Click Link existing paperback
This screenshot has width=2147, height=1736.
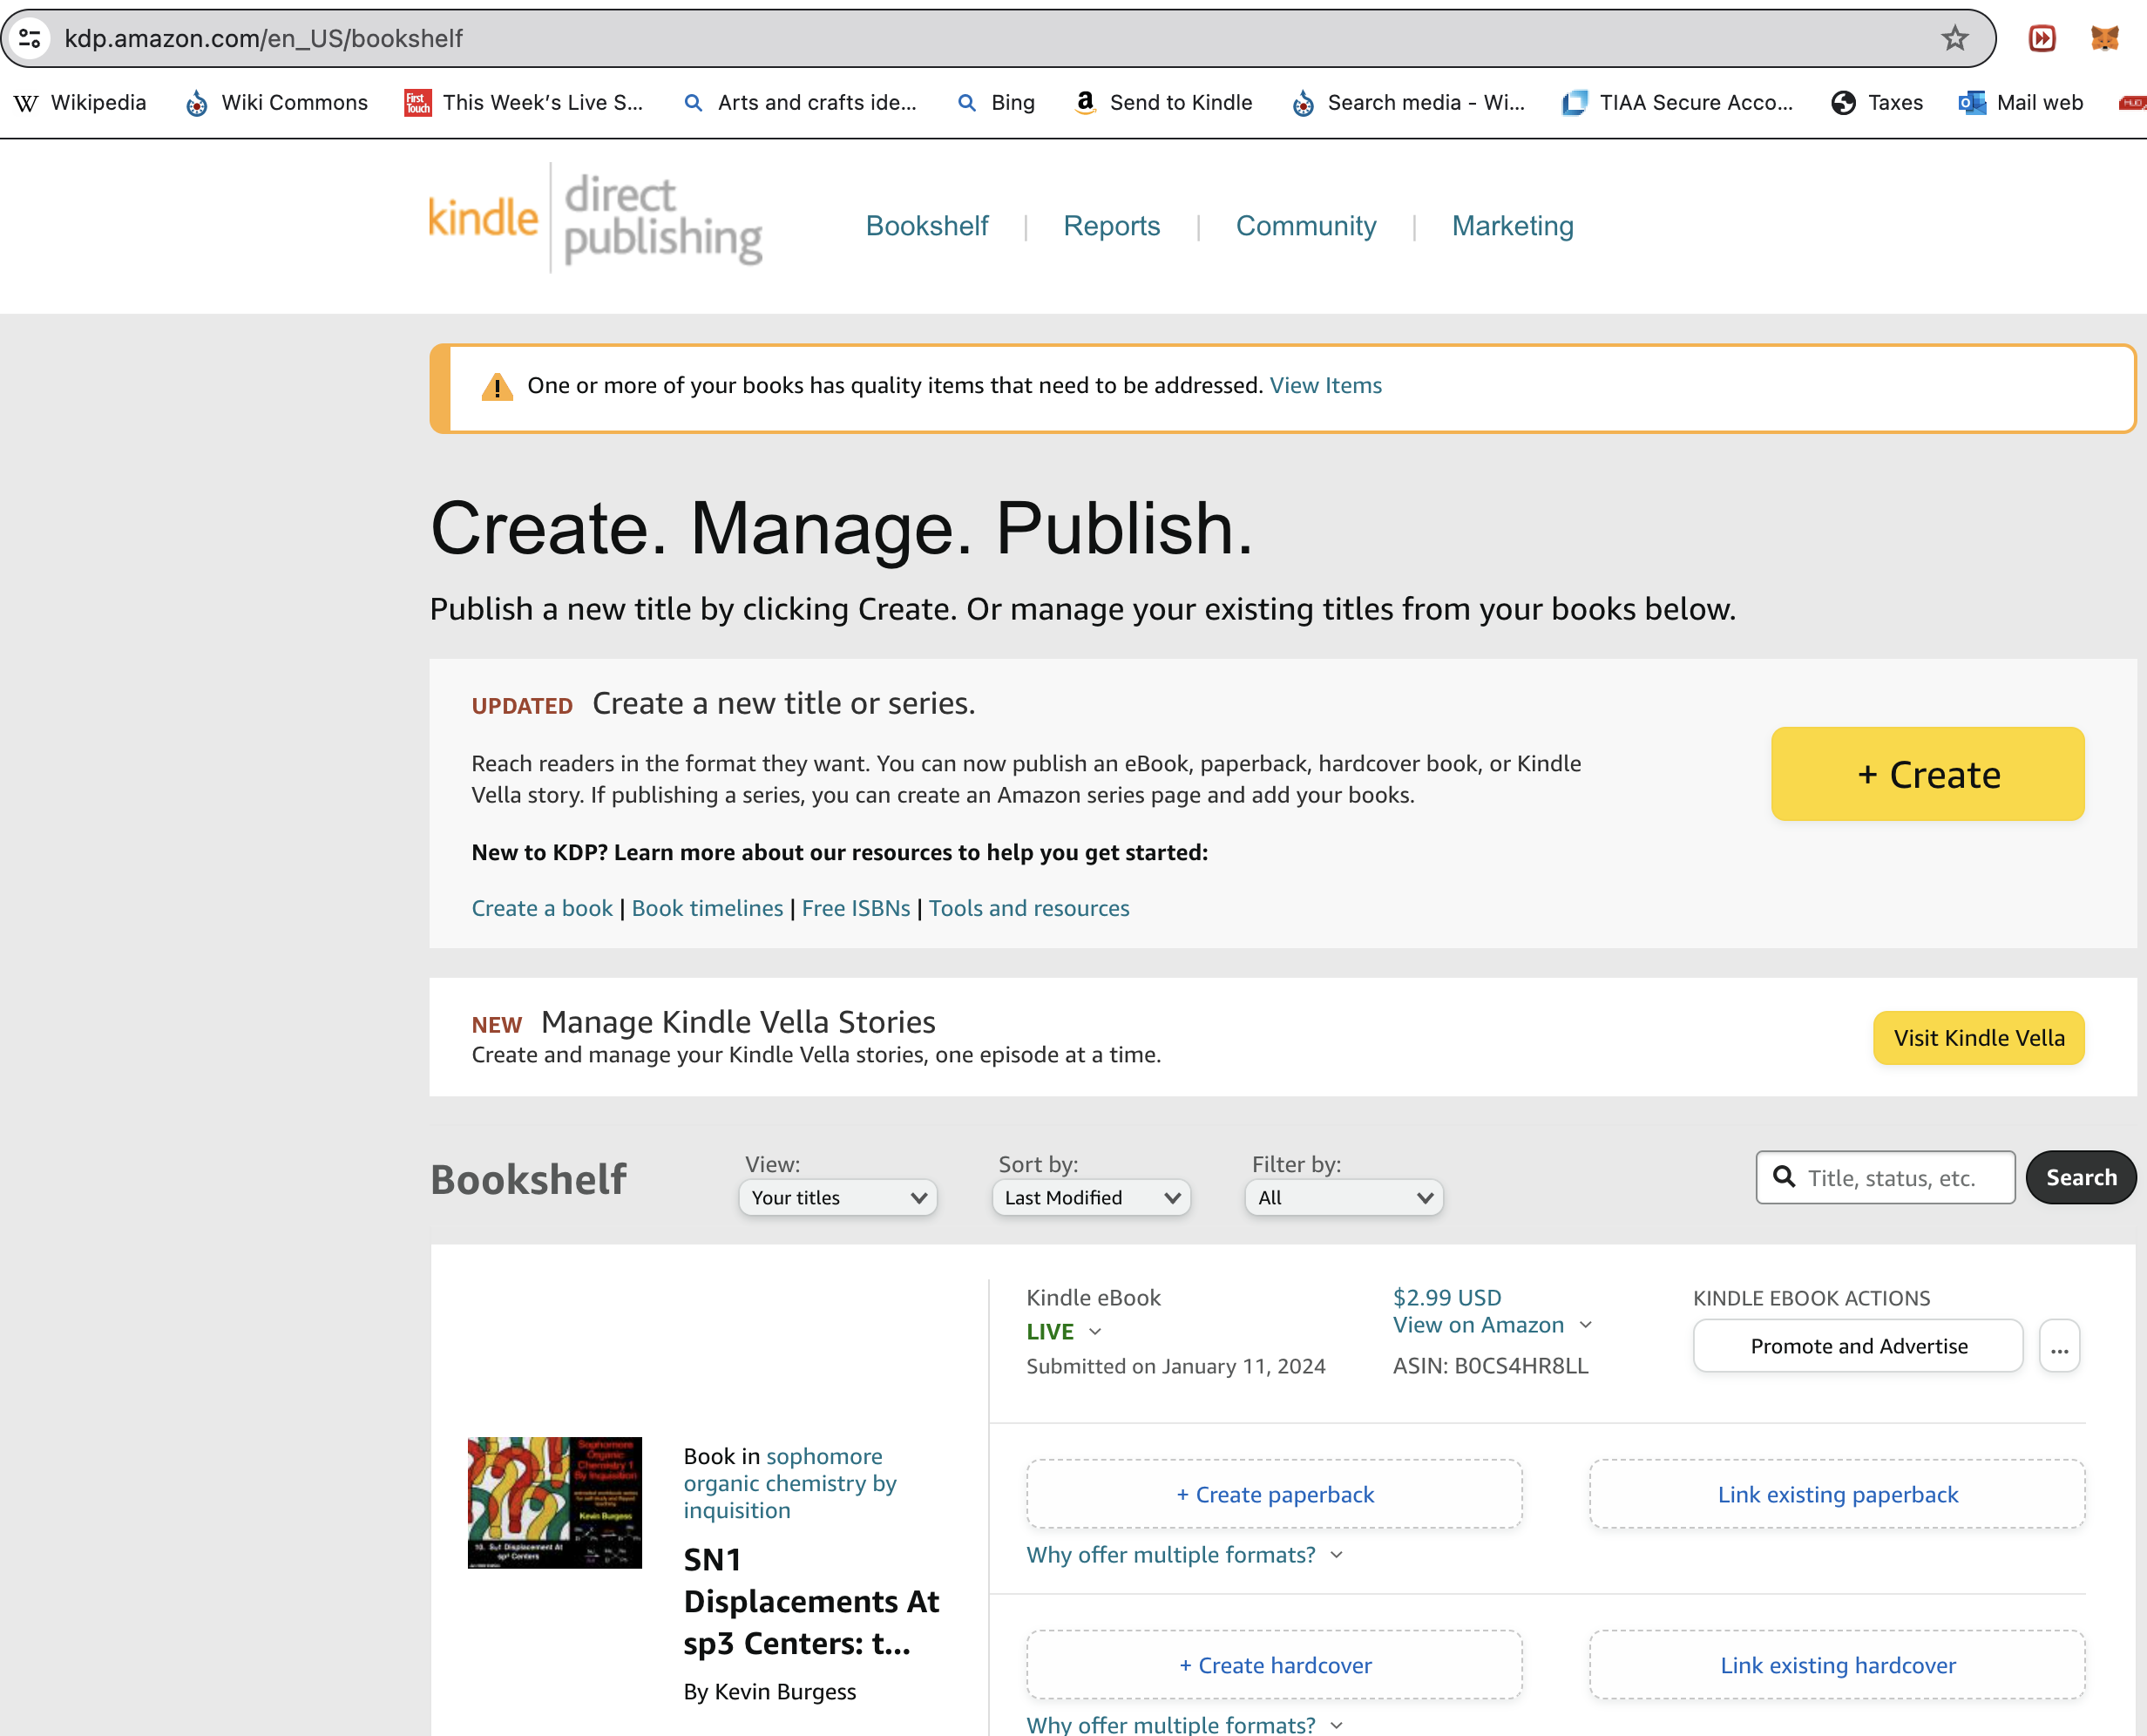click(1838, 1494)
